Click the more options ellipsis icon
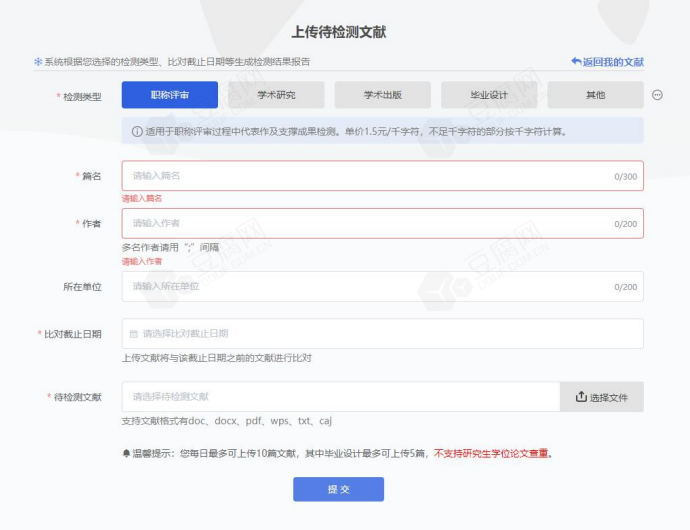690x530 pixels. (657, 95)
